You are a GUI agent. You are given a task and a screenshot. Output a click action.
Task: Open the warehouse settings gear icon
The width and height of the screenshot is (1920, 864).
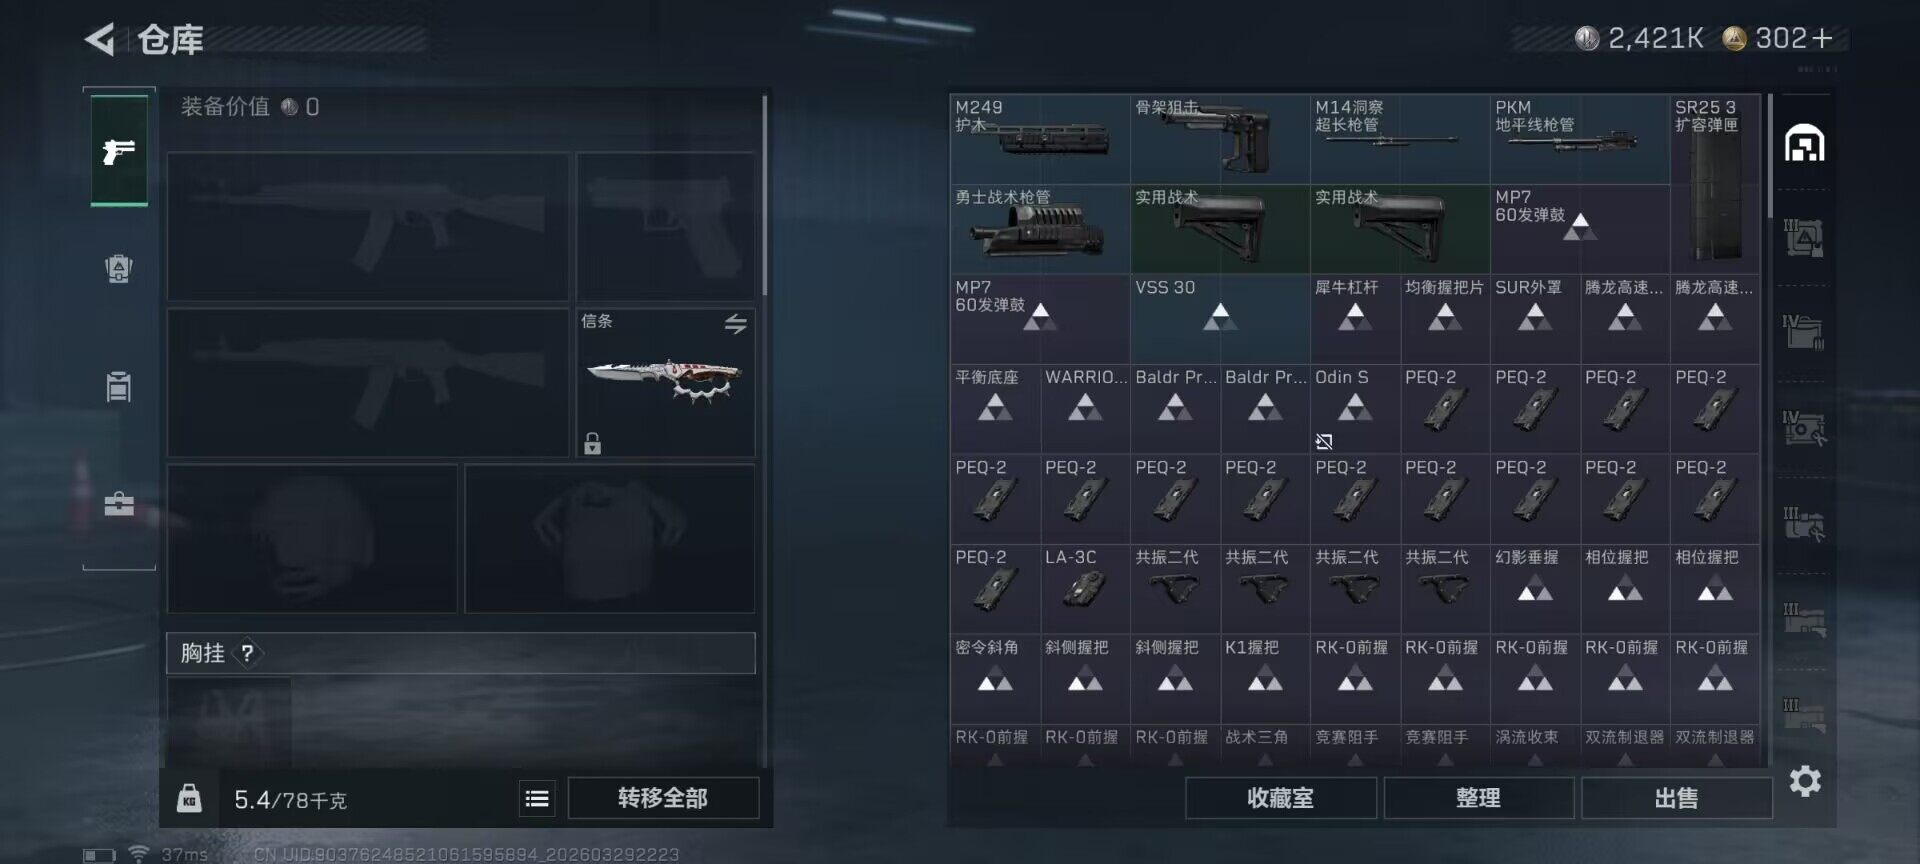click(1805, 781)
